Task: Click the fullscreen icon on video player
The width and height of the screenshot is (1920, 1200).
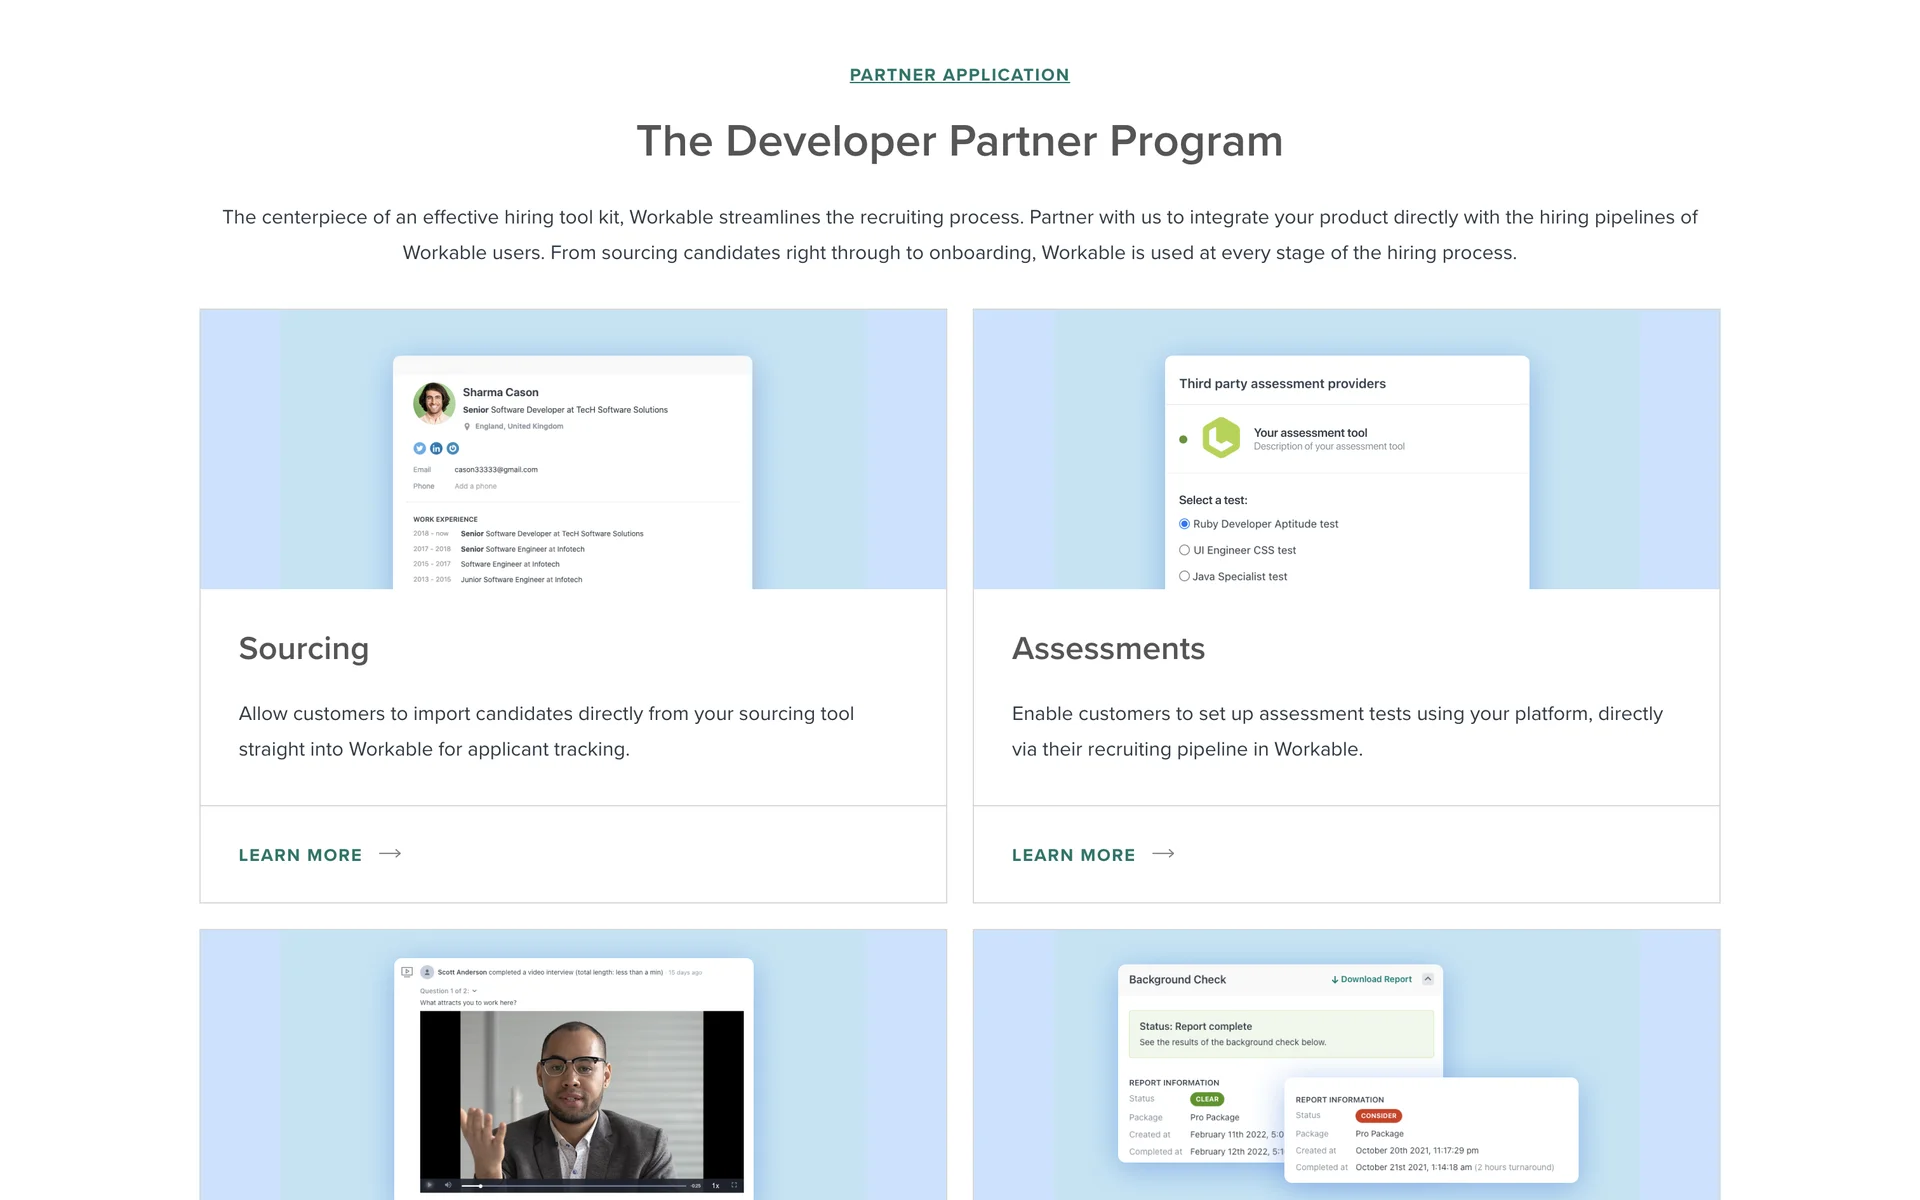Action: pos(734,1185)
